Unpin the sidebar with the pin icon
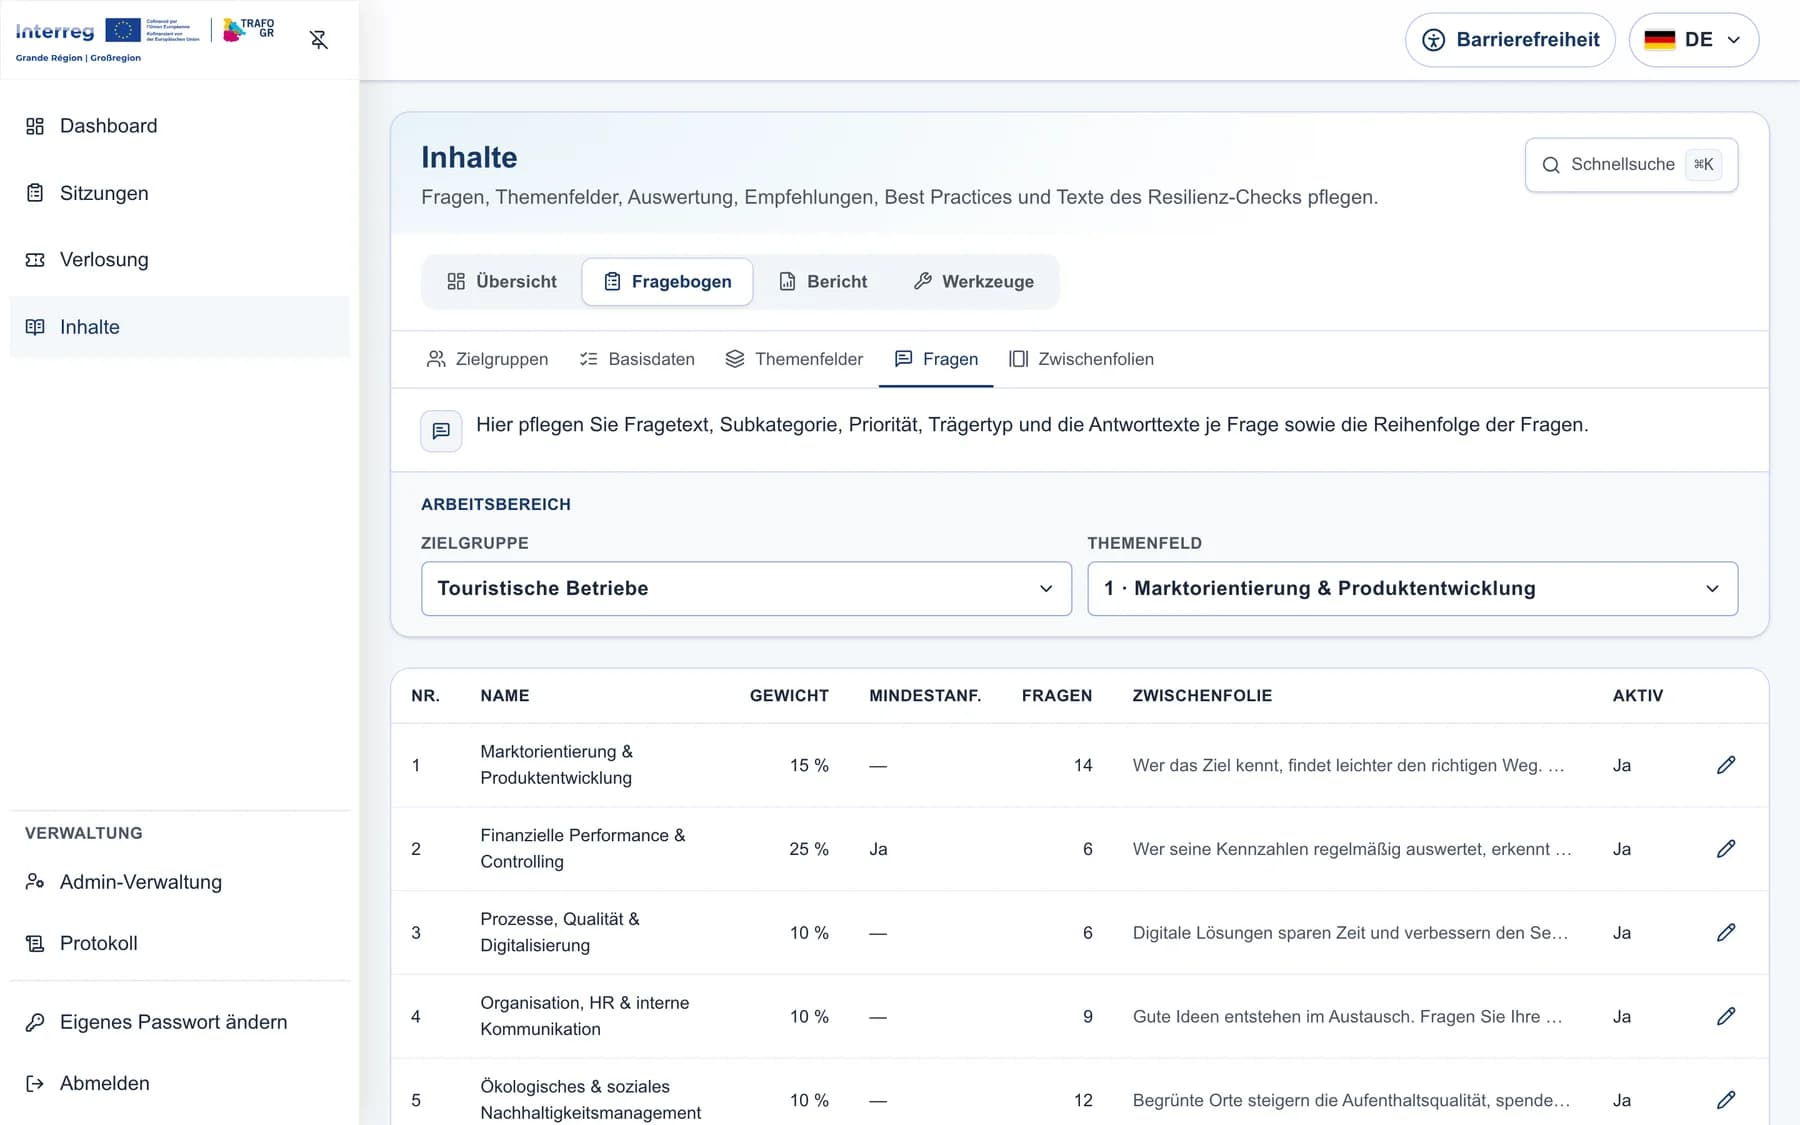This screenshot has width=1800, height=1125. [x=319, y=40]
